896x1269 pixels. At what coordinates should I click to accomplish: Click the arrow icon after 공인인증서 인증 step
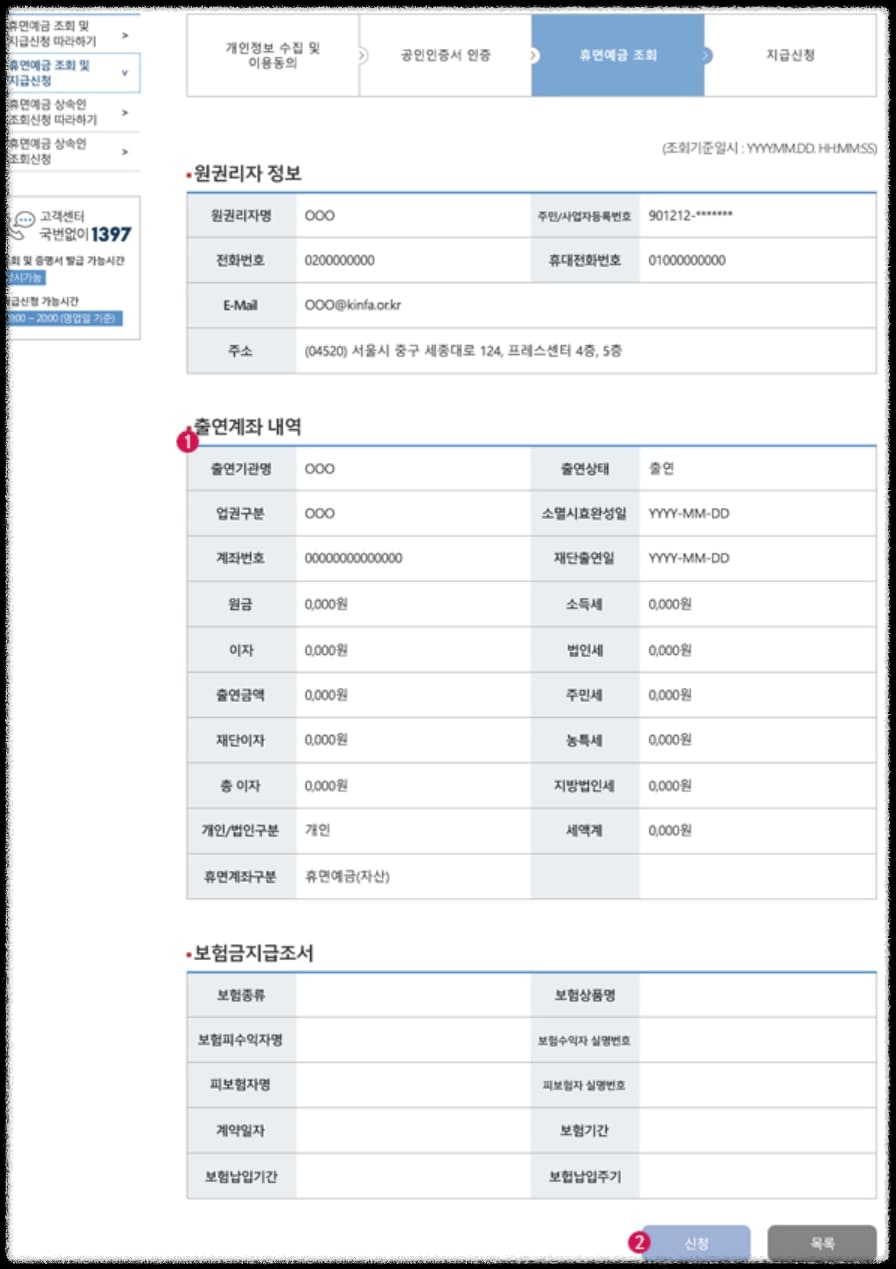click(x=532, y=57)
